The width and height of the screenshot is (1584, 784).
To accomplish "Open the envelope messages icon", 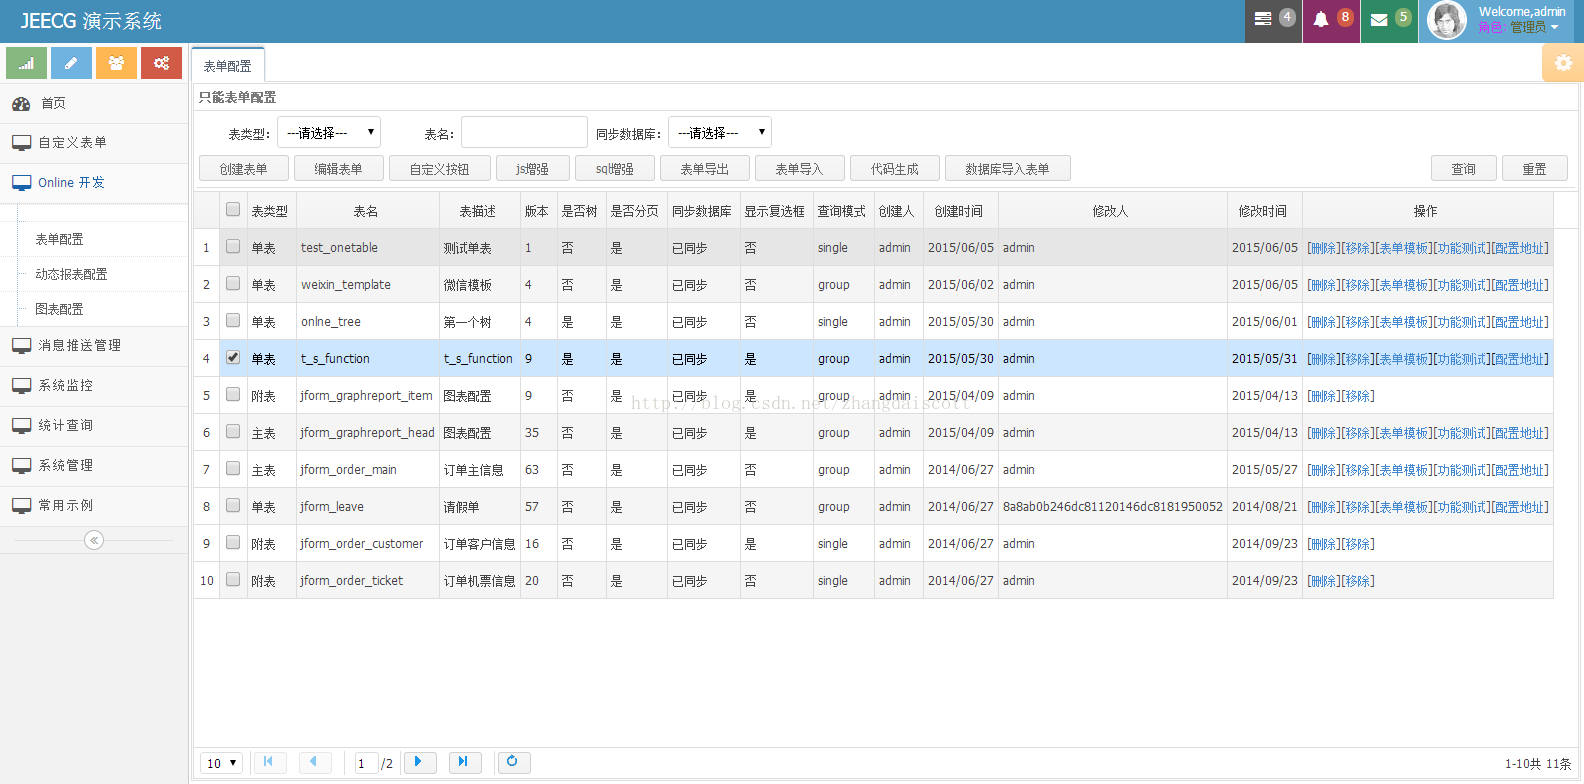I will (x=1379, y=19).
